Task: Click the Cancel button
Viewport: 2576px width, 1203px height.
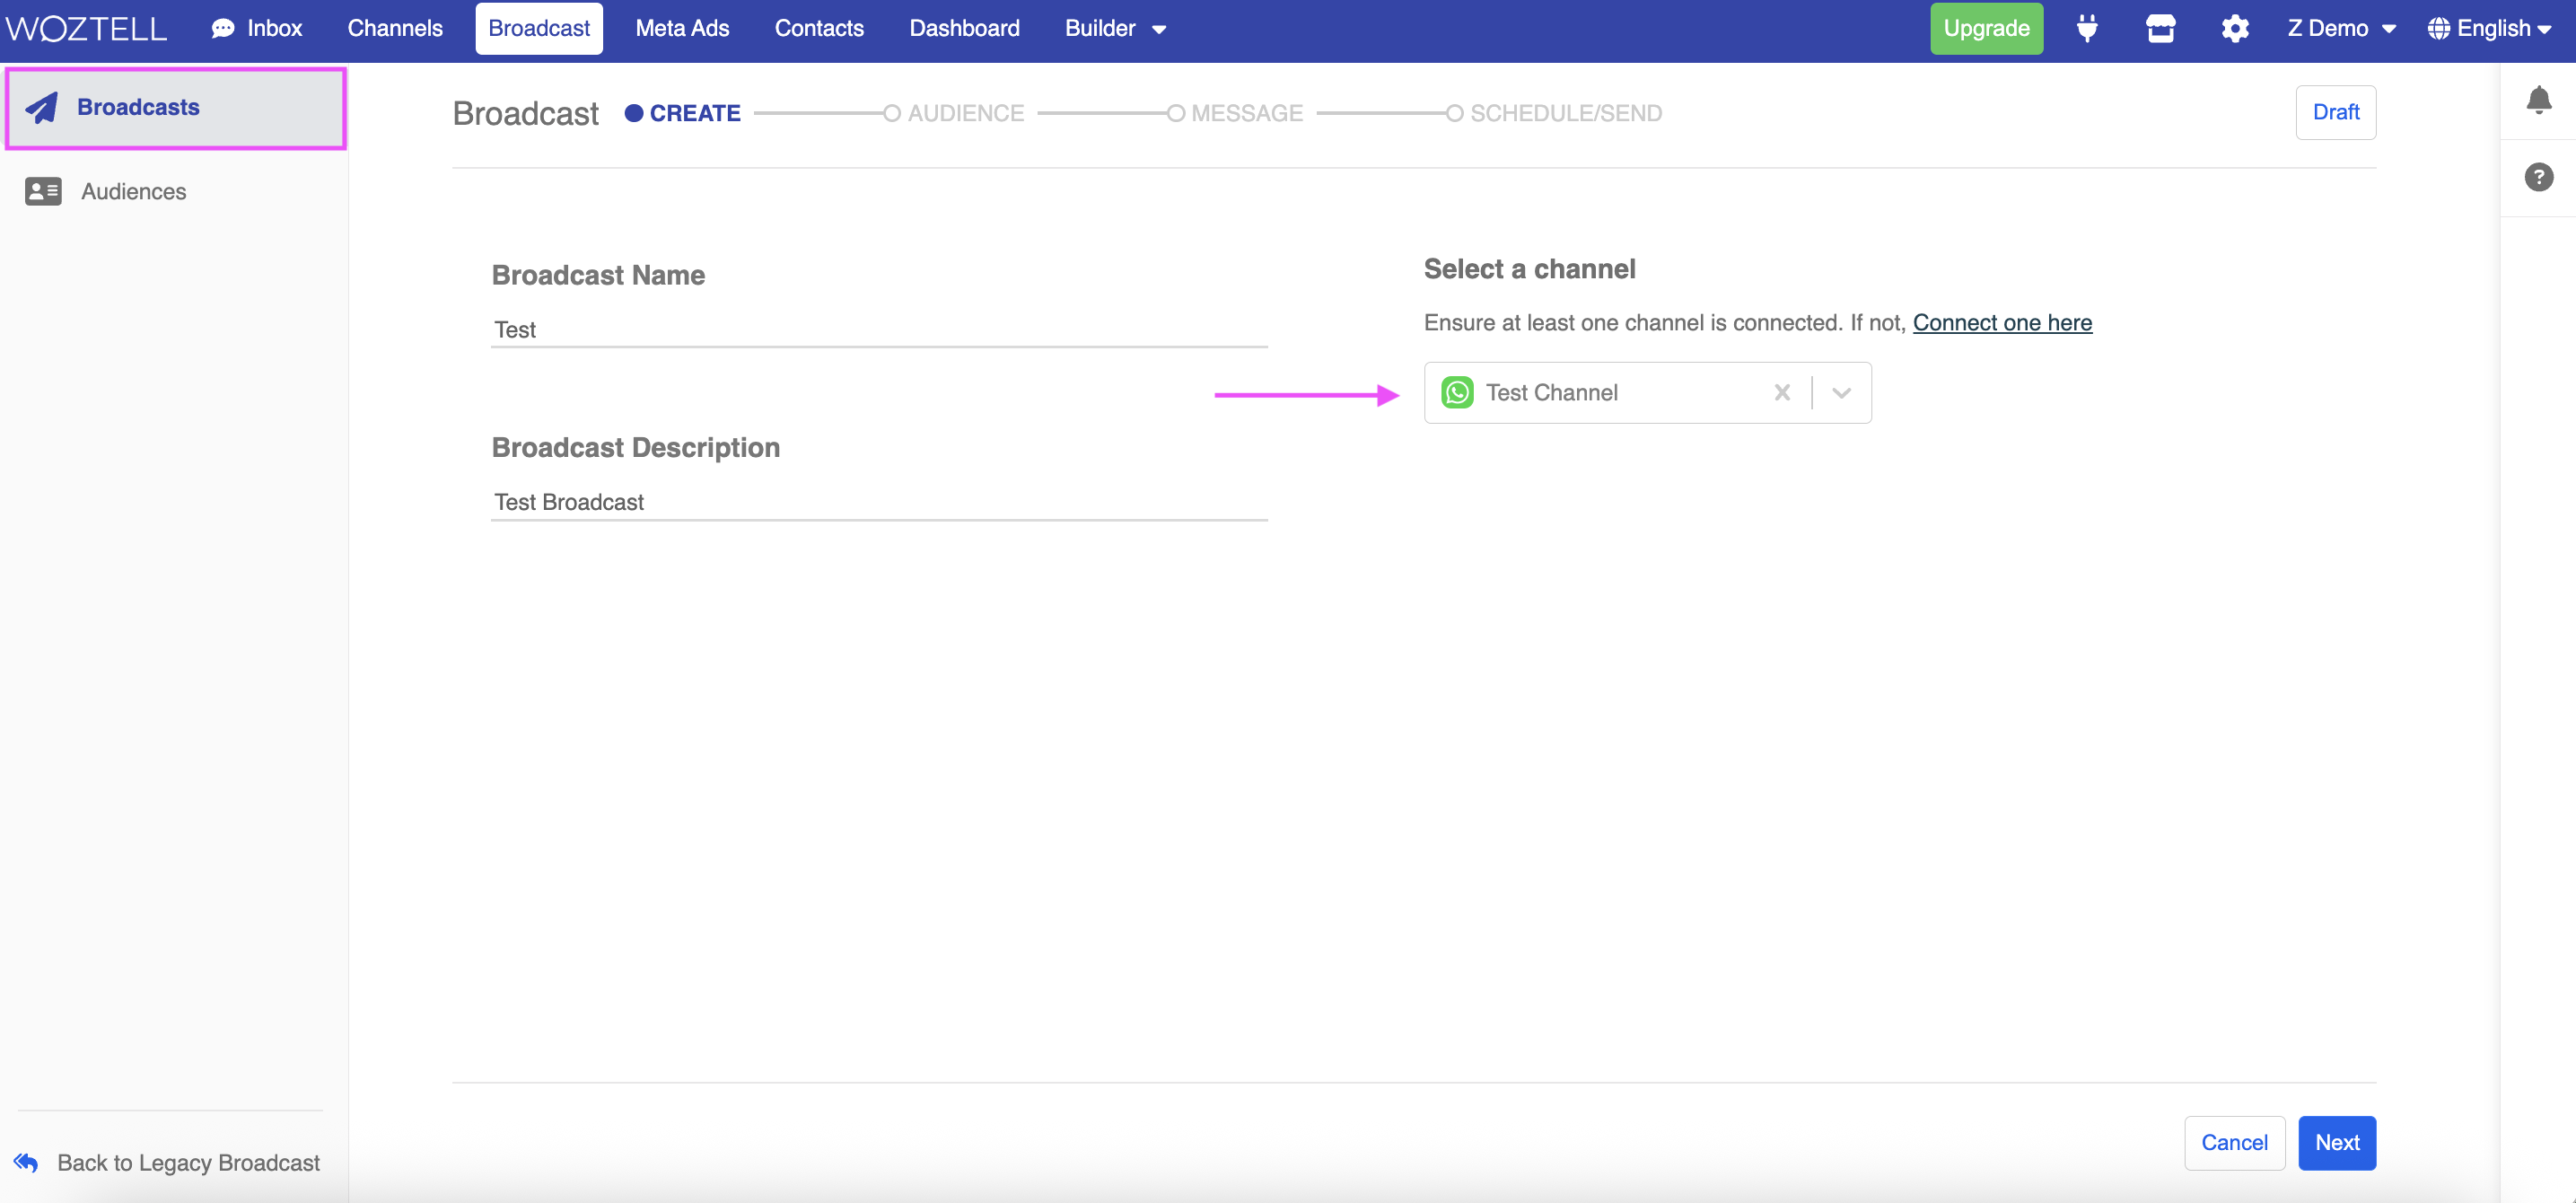Action: (x=2234, y=1142)
